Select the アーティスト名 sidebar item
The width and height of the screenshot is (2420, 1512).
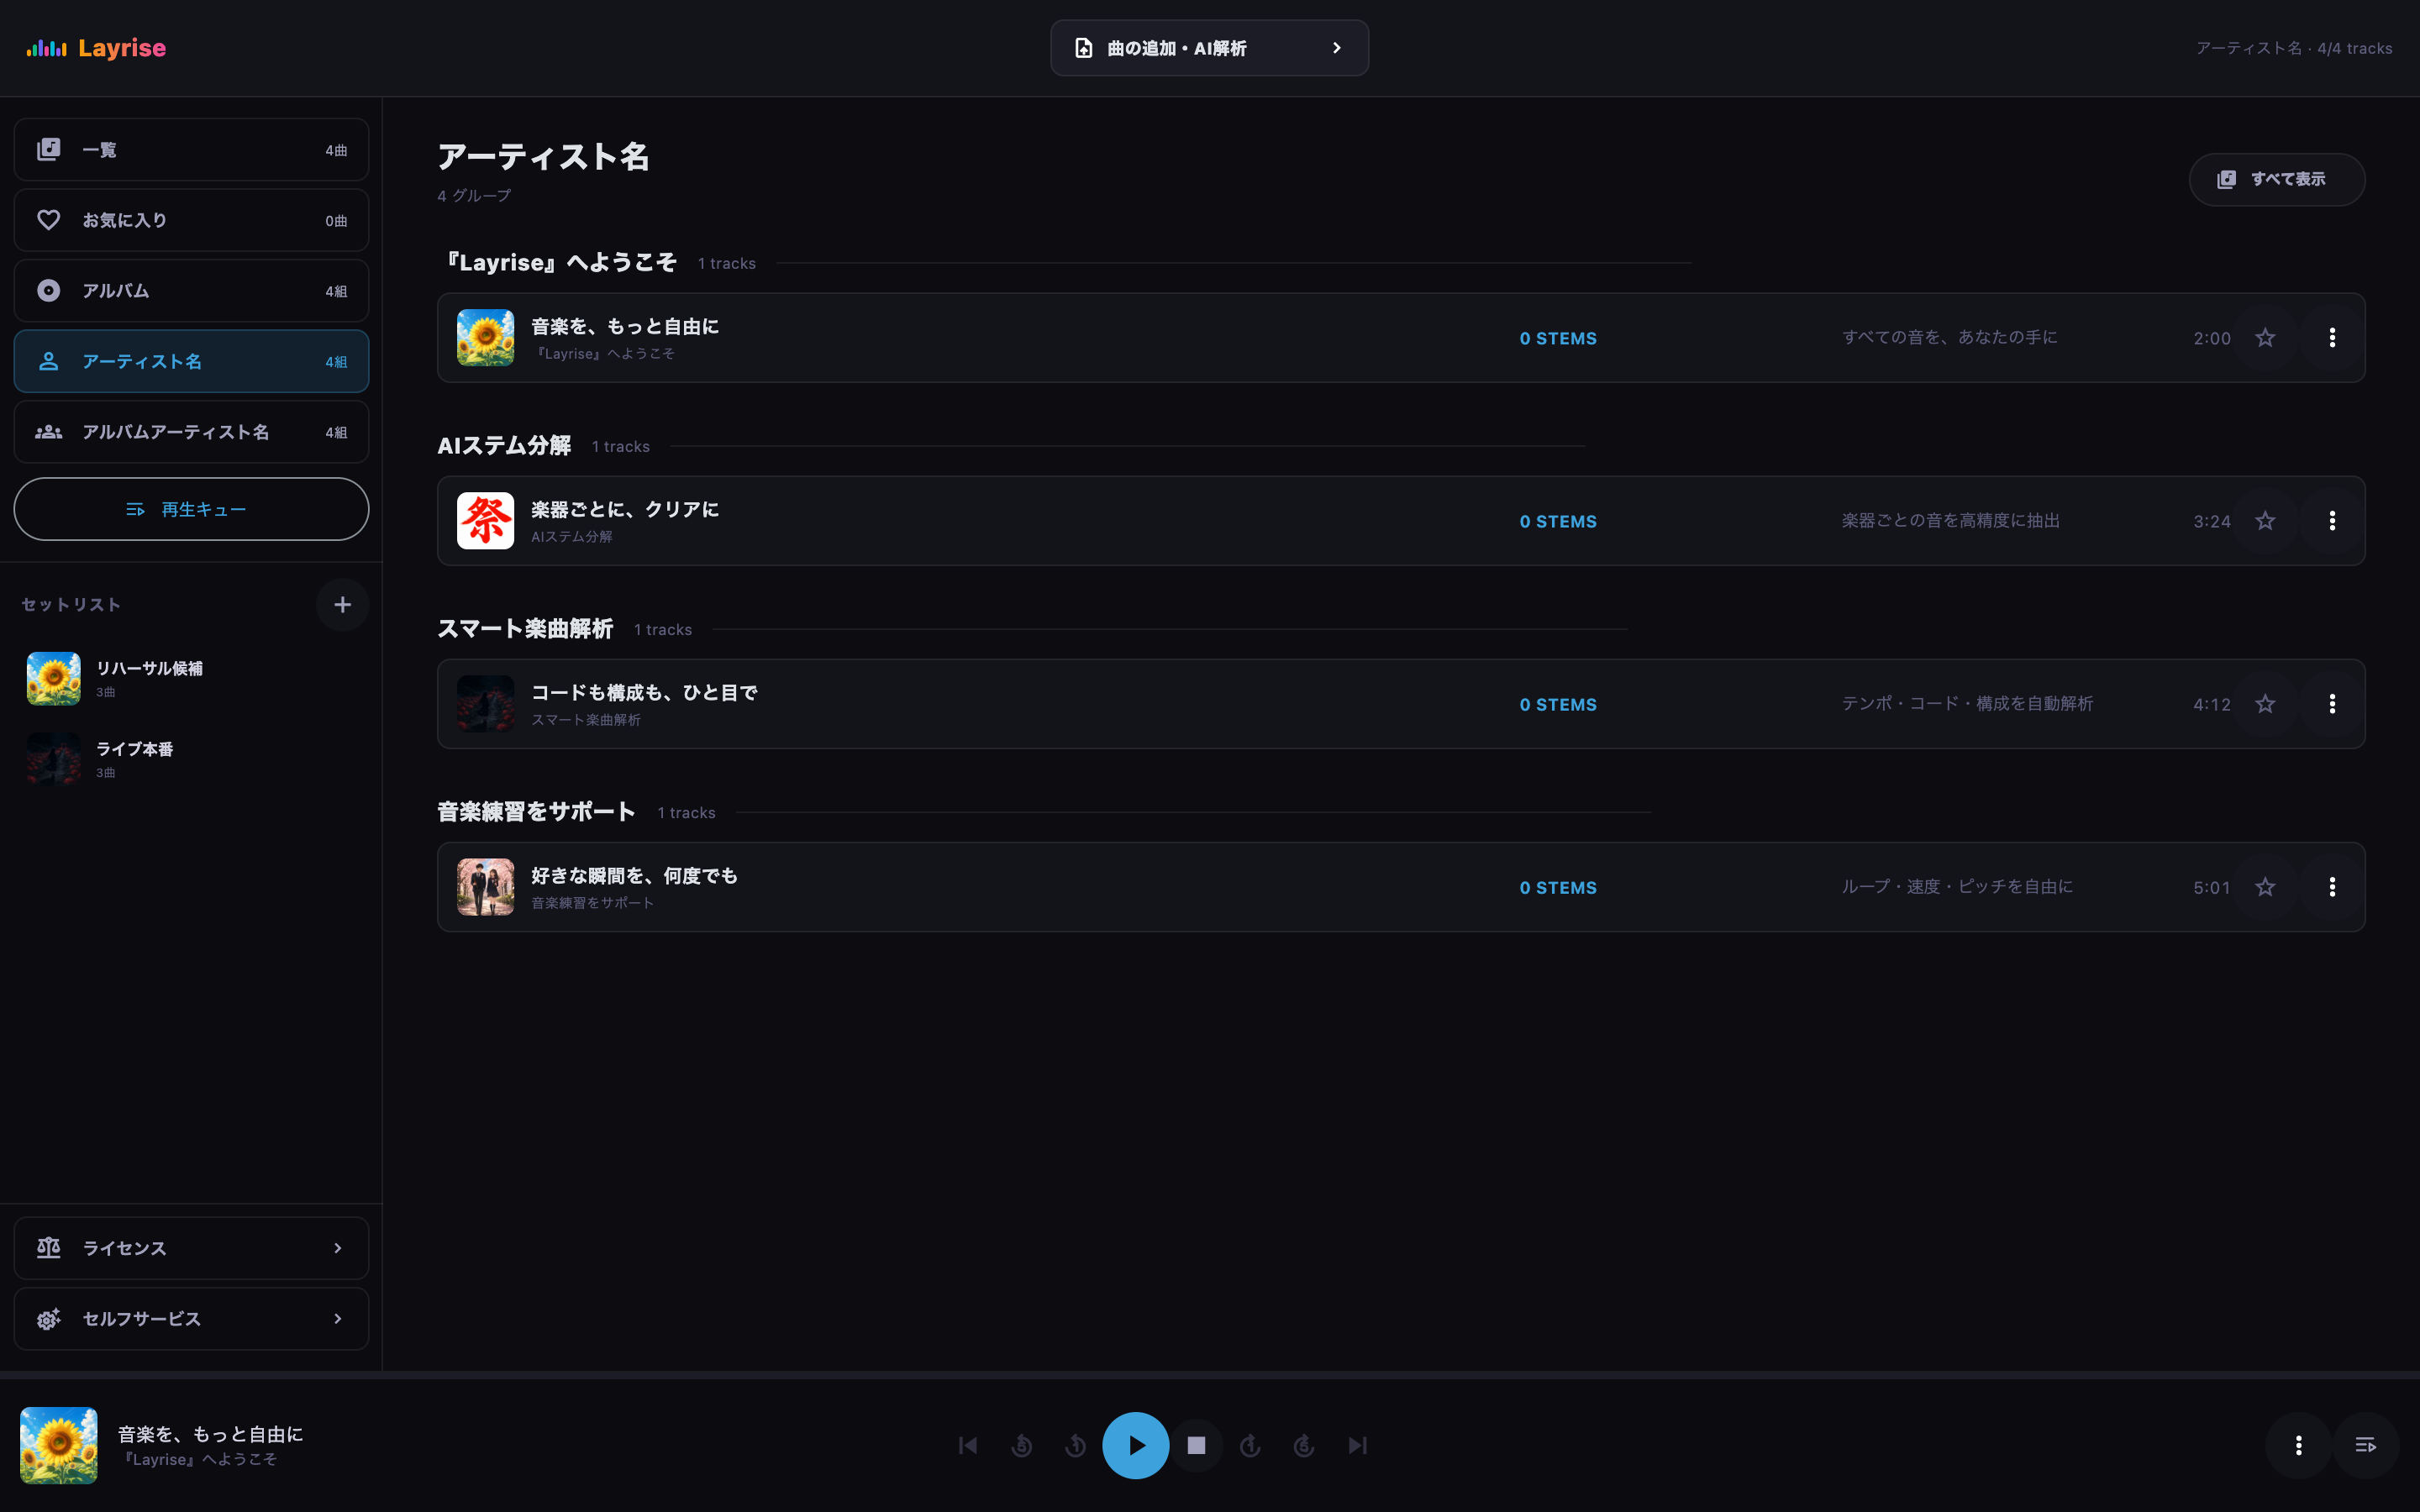(x=191, y=361)
